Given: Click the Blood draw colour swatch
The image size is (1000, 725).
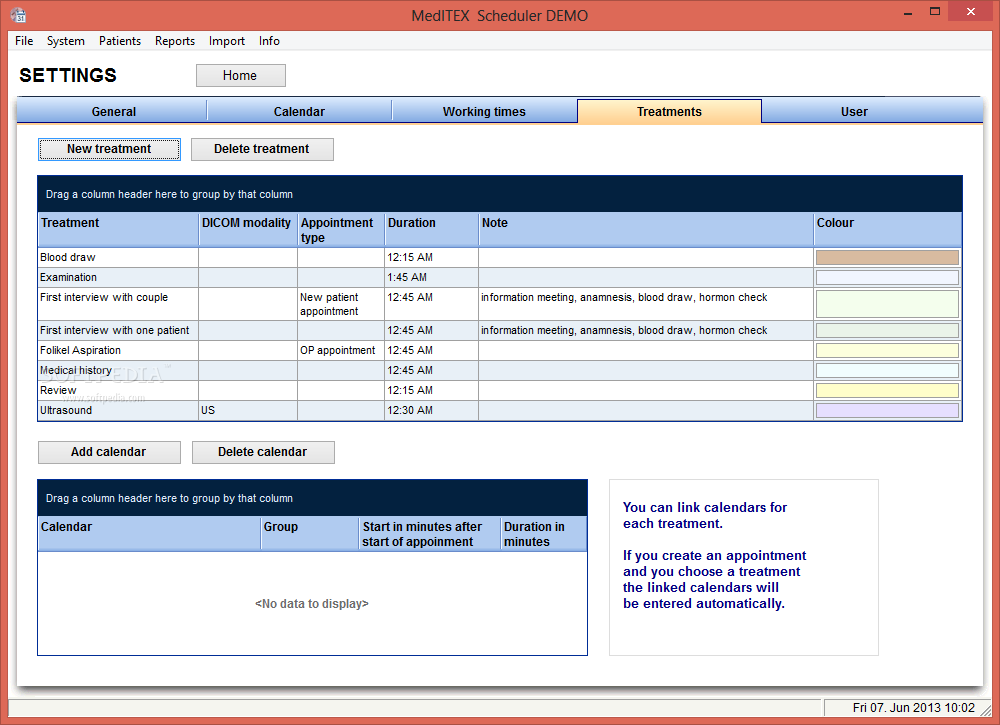Looking at the screenshot, I should pos(887,258).
